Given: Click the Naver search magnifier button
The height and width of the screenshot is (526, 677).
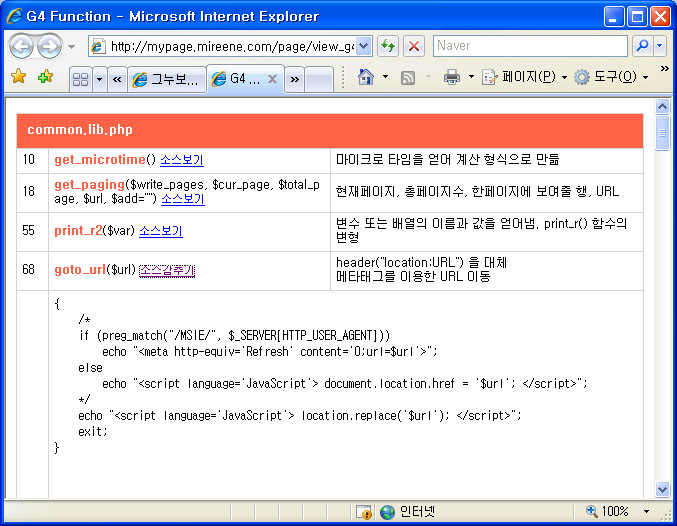Looking at the screenshot, I should click(642, 46).
